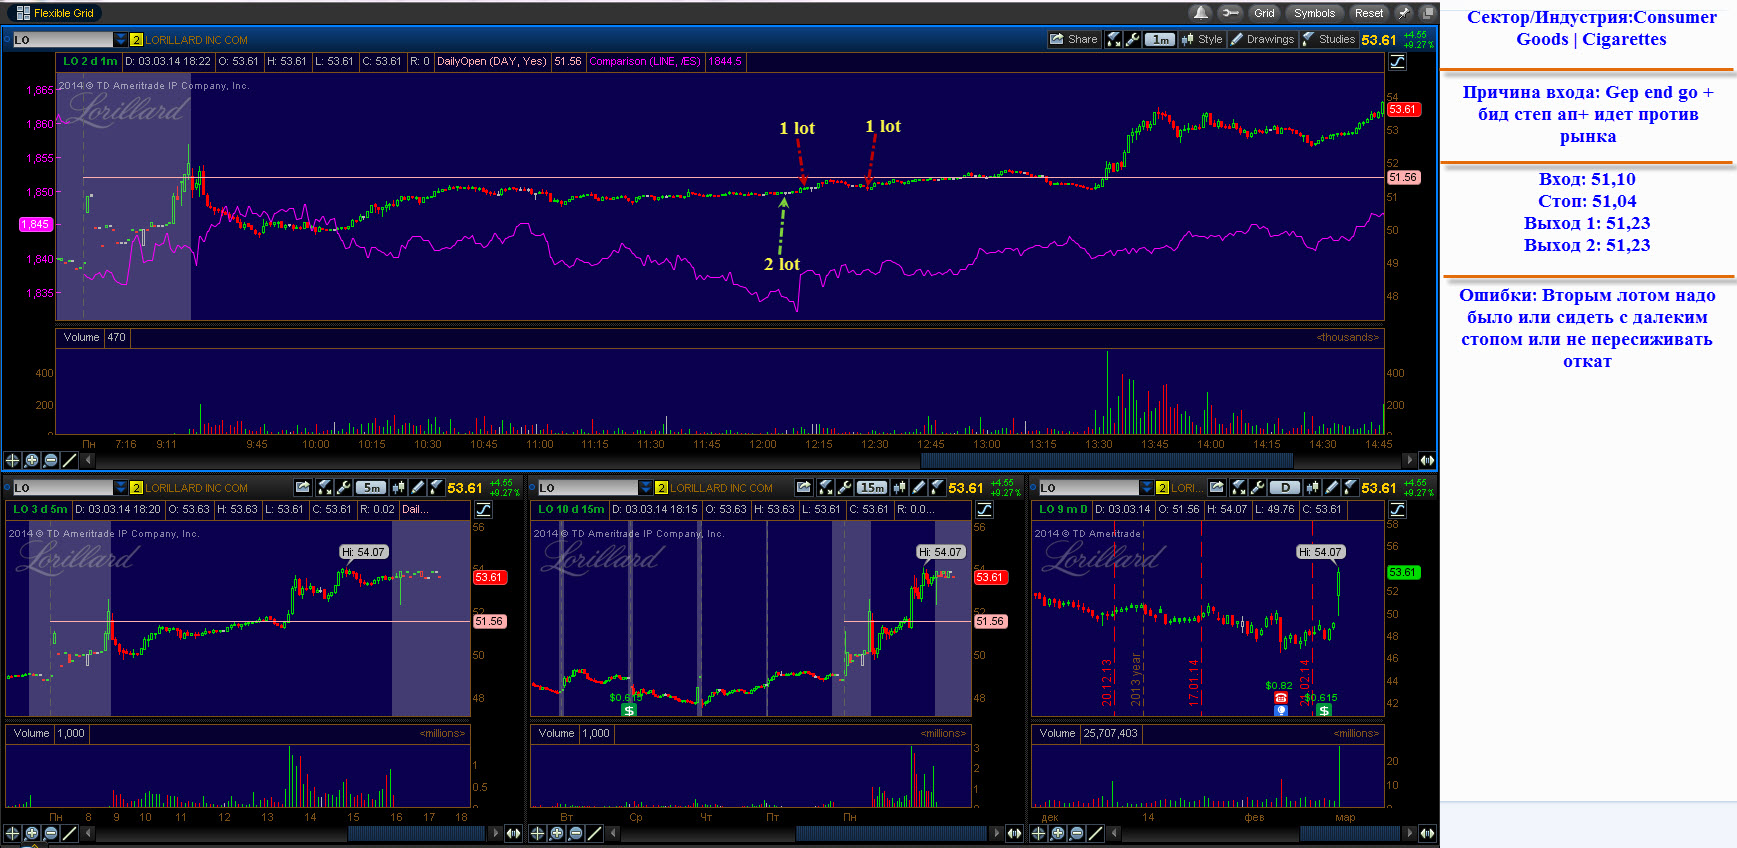Open chart settings wrench in 5m chart
The width and height of the screenshot is (1737, 848).
point(343,487)
